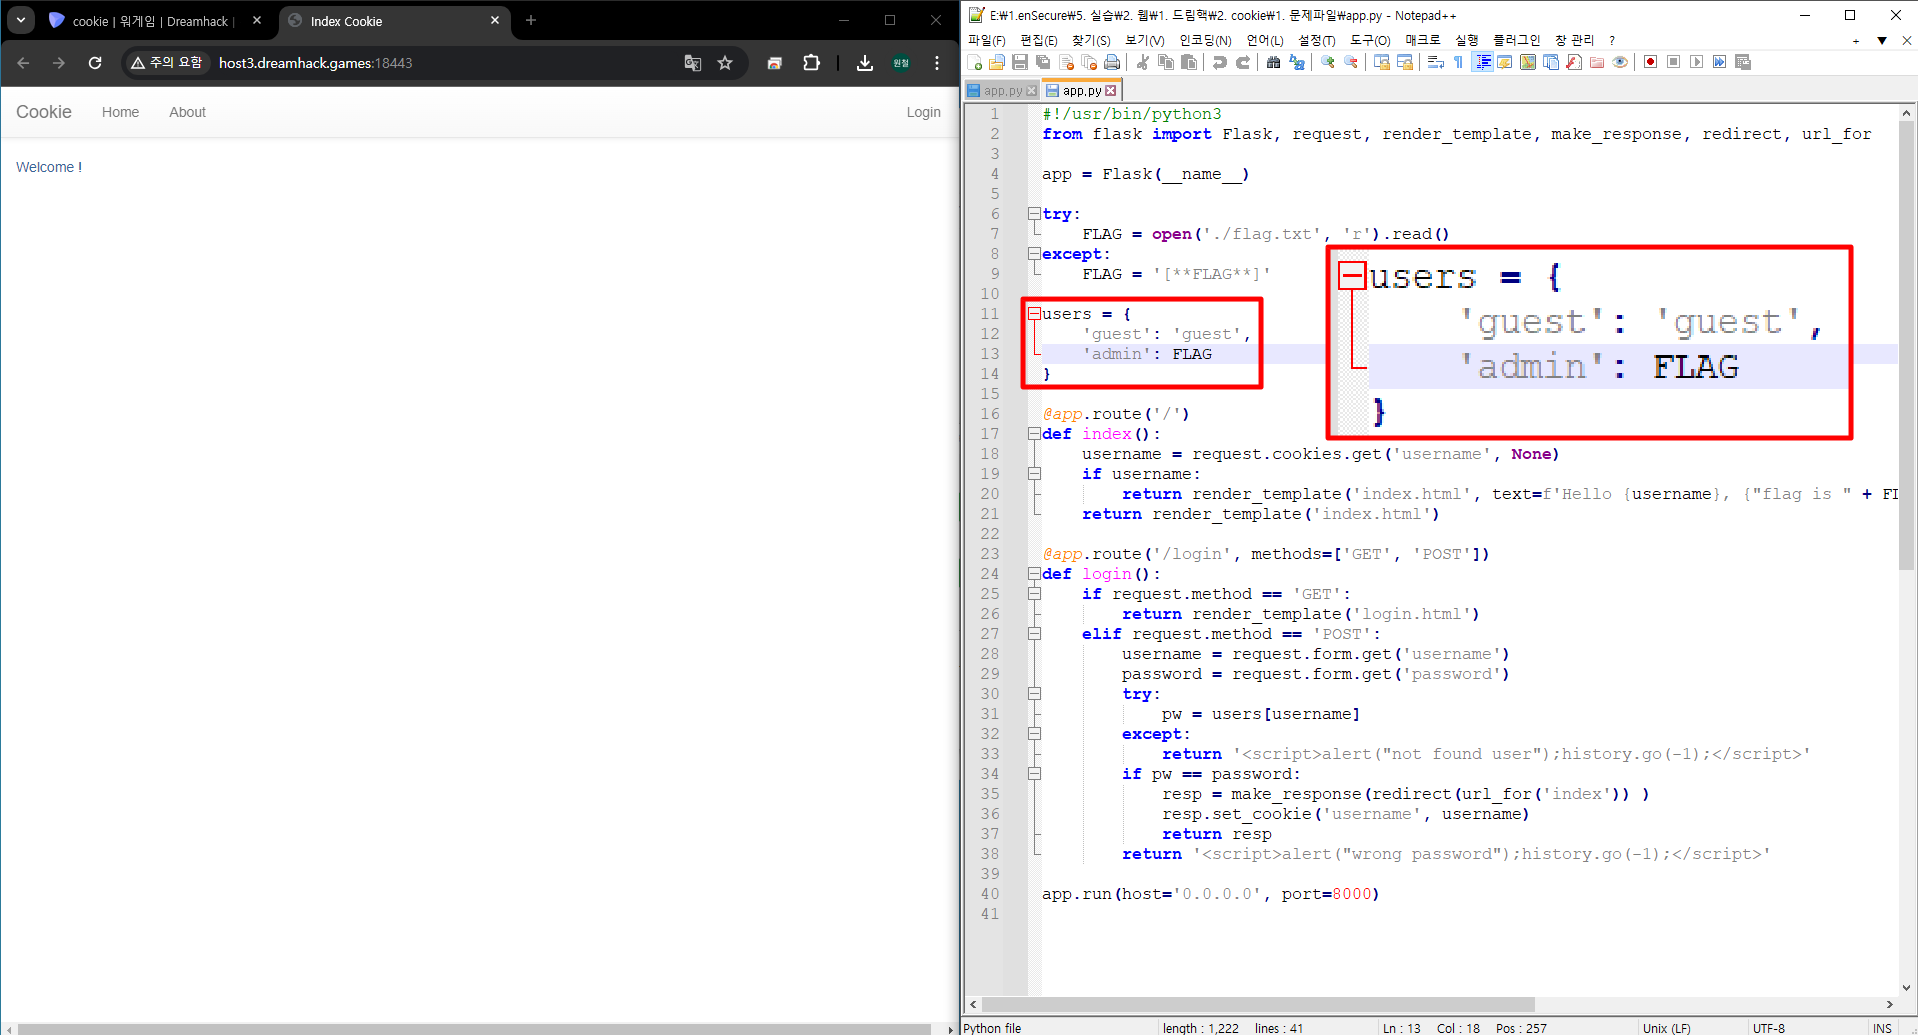The width and height of the screenshot is (1918, 1035).
Task: Click the Home link in navbar
Action: point(120,112)
